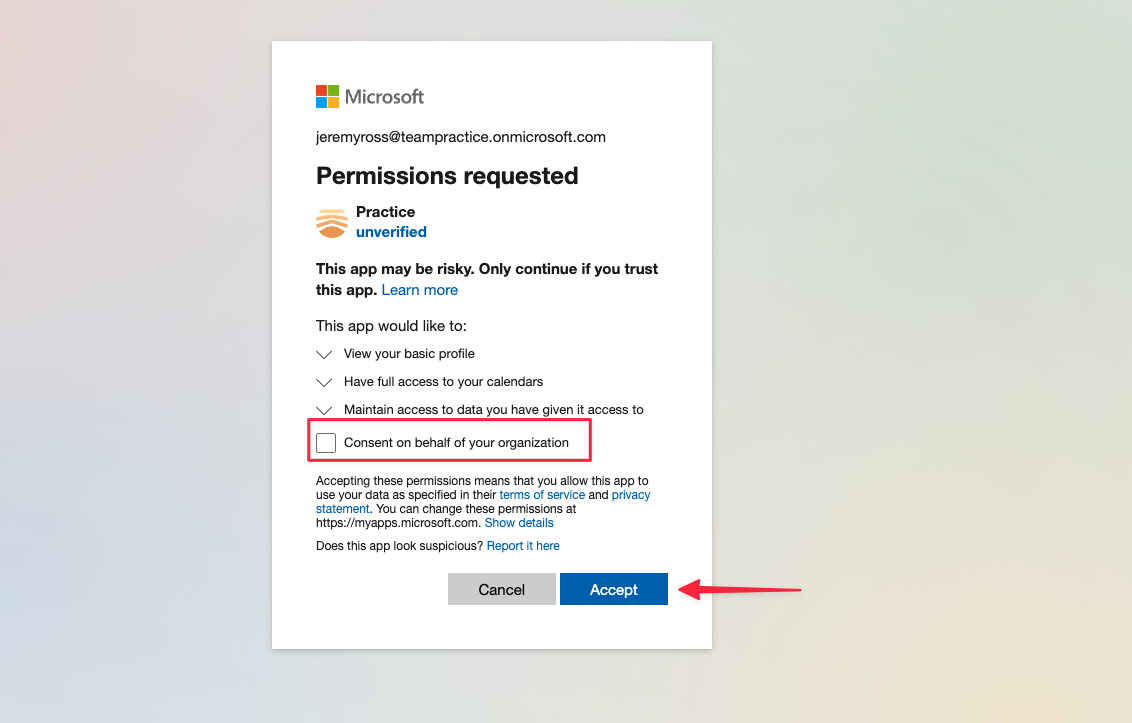Click Show details link
Viewport: 1132px width, 723px height.
click(519, 523)
